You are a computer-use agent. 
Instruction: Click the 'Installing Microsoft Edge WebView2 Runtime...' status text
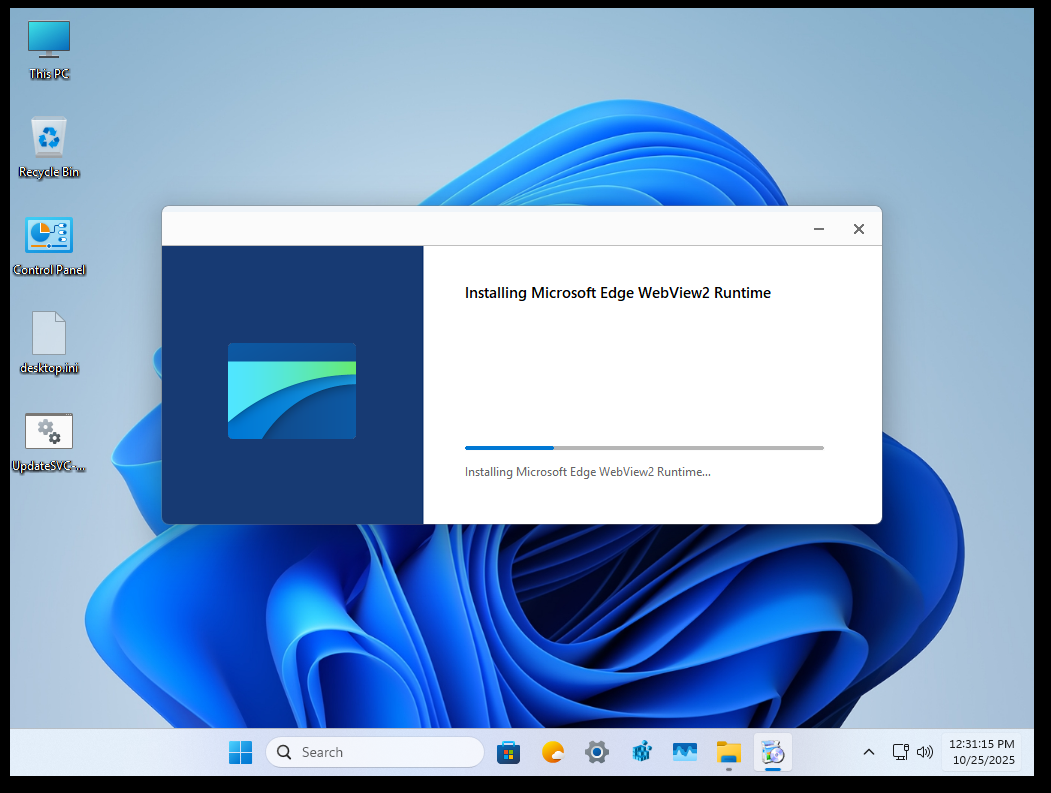tap(587, 472)
